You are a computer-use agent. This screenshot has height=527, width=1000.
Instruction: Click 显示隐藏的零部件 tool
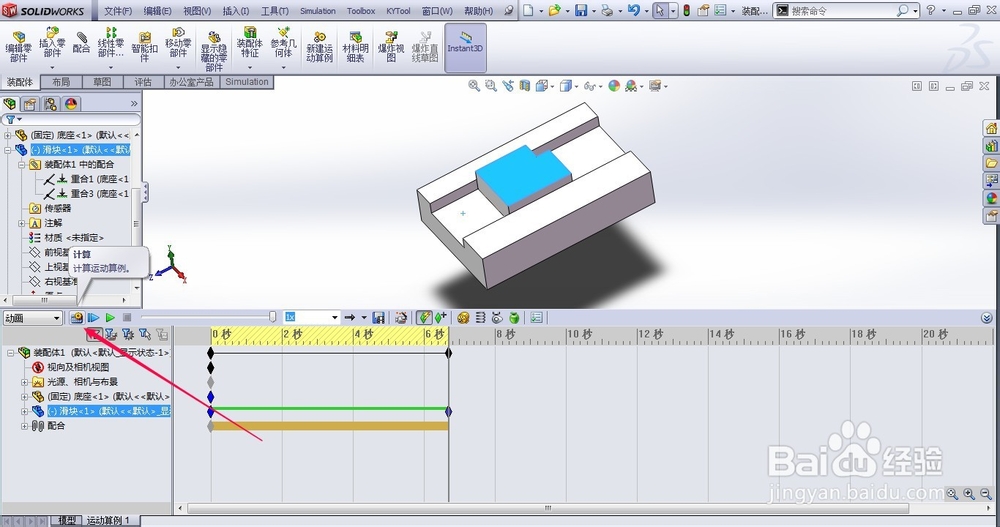coord(214,50)
